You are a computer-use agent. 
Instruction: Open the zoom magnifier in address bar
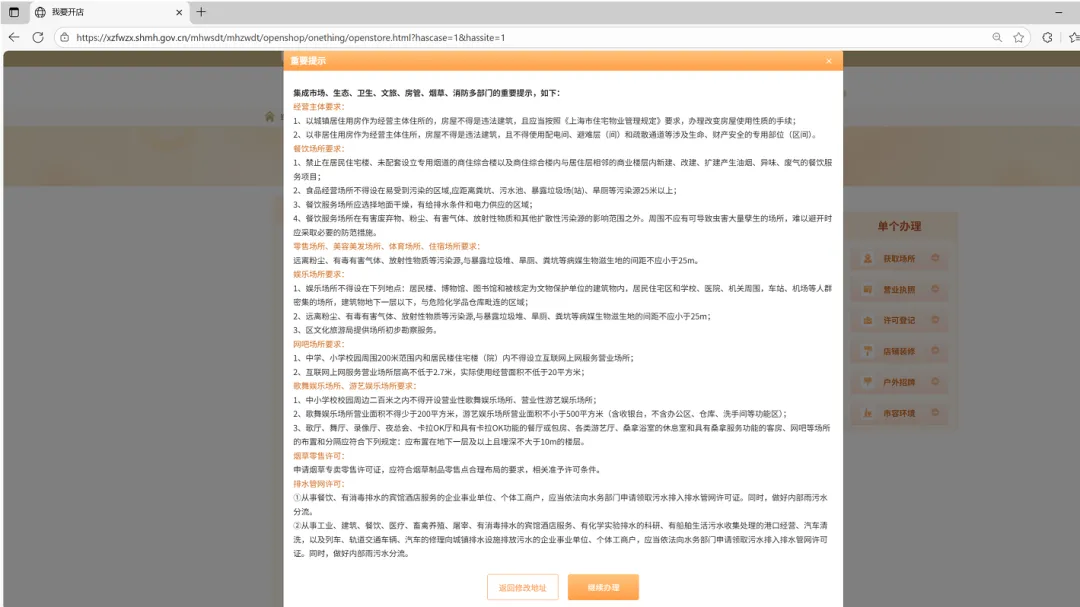(997, 37)
